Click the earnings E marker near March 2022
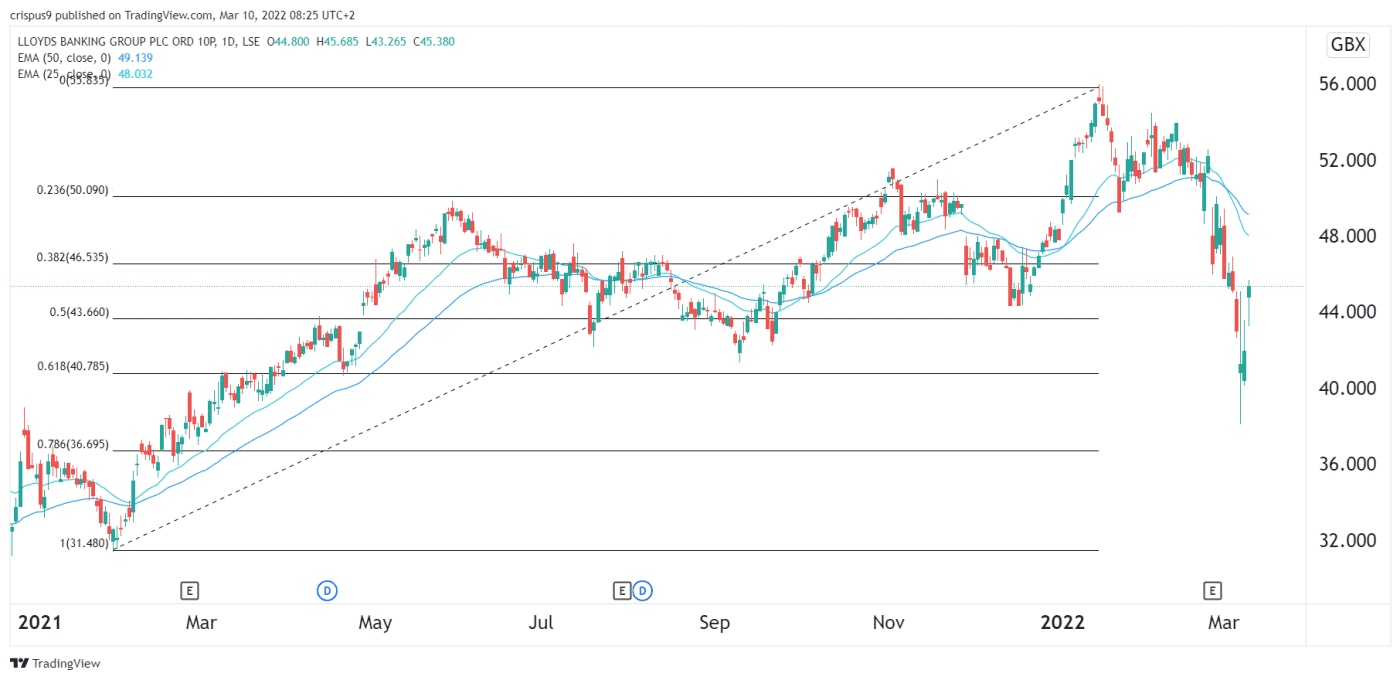Image resolution: width=1400 pixels, height=680 pixels. click(1214, 590)
